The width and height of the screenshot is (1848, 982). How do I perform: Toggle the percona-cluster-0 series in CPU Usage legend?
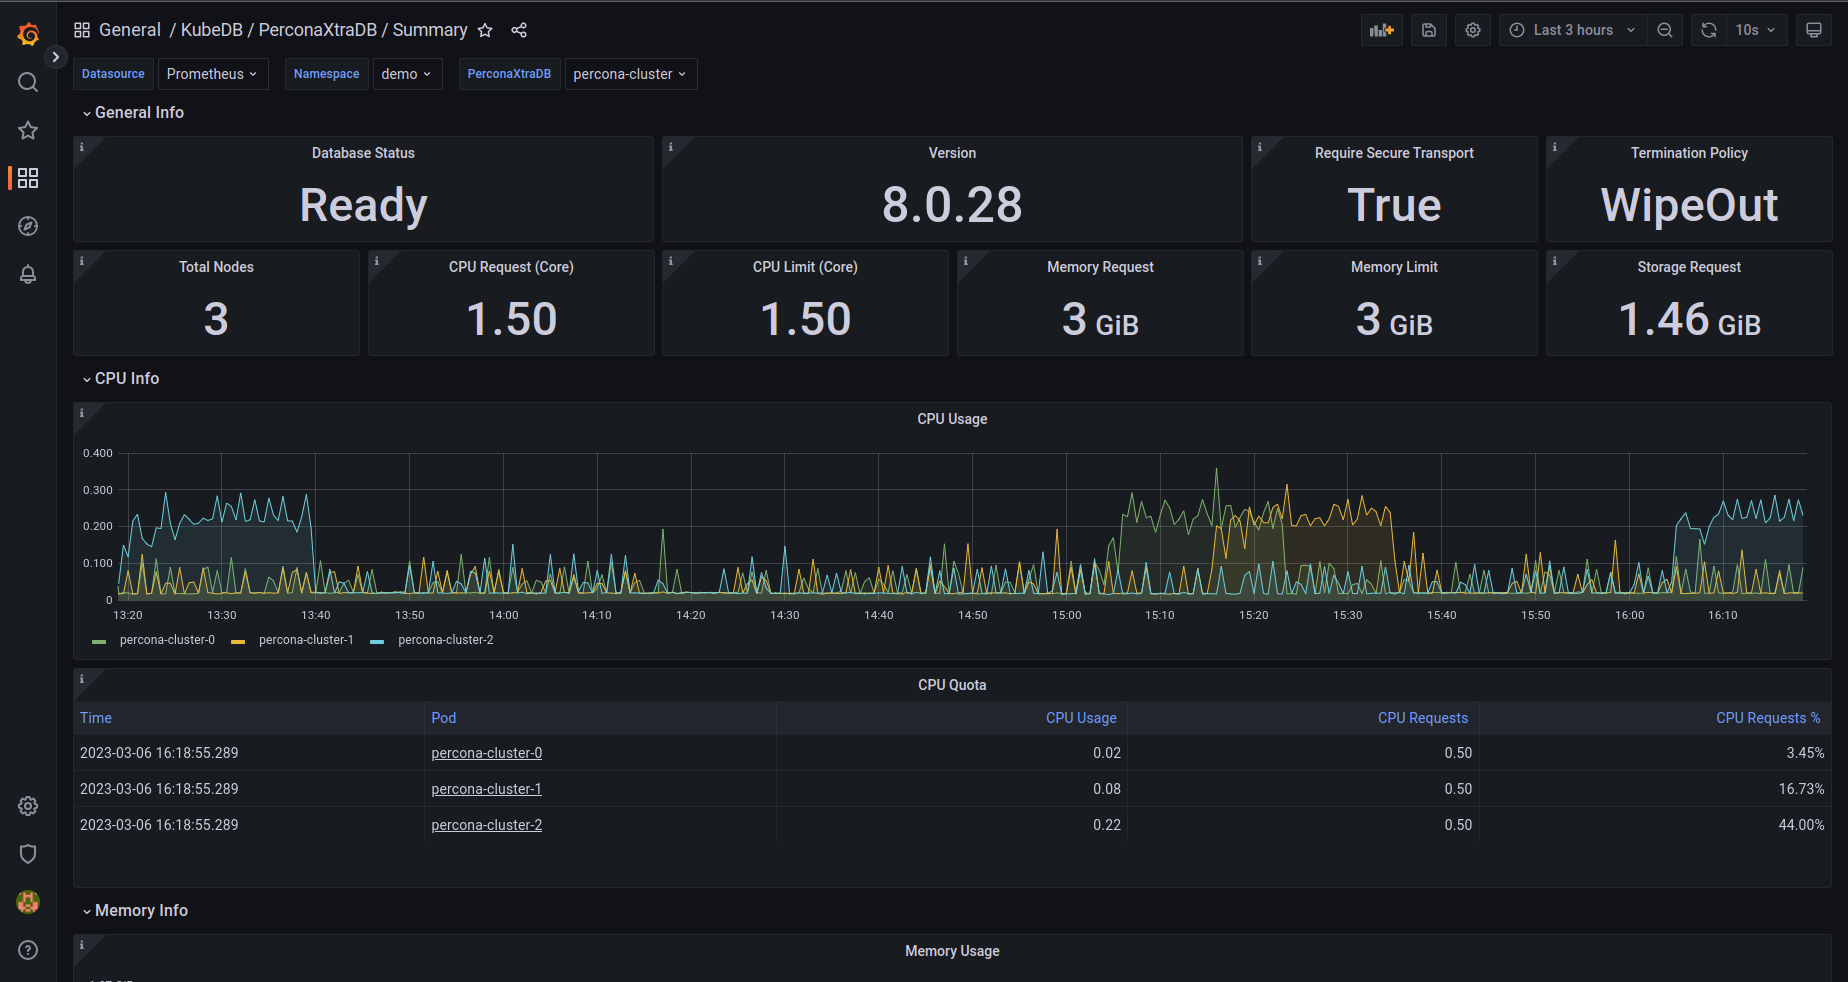[x=166, y=640]
